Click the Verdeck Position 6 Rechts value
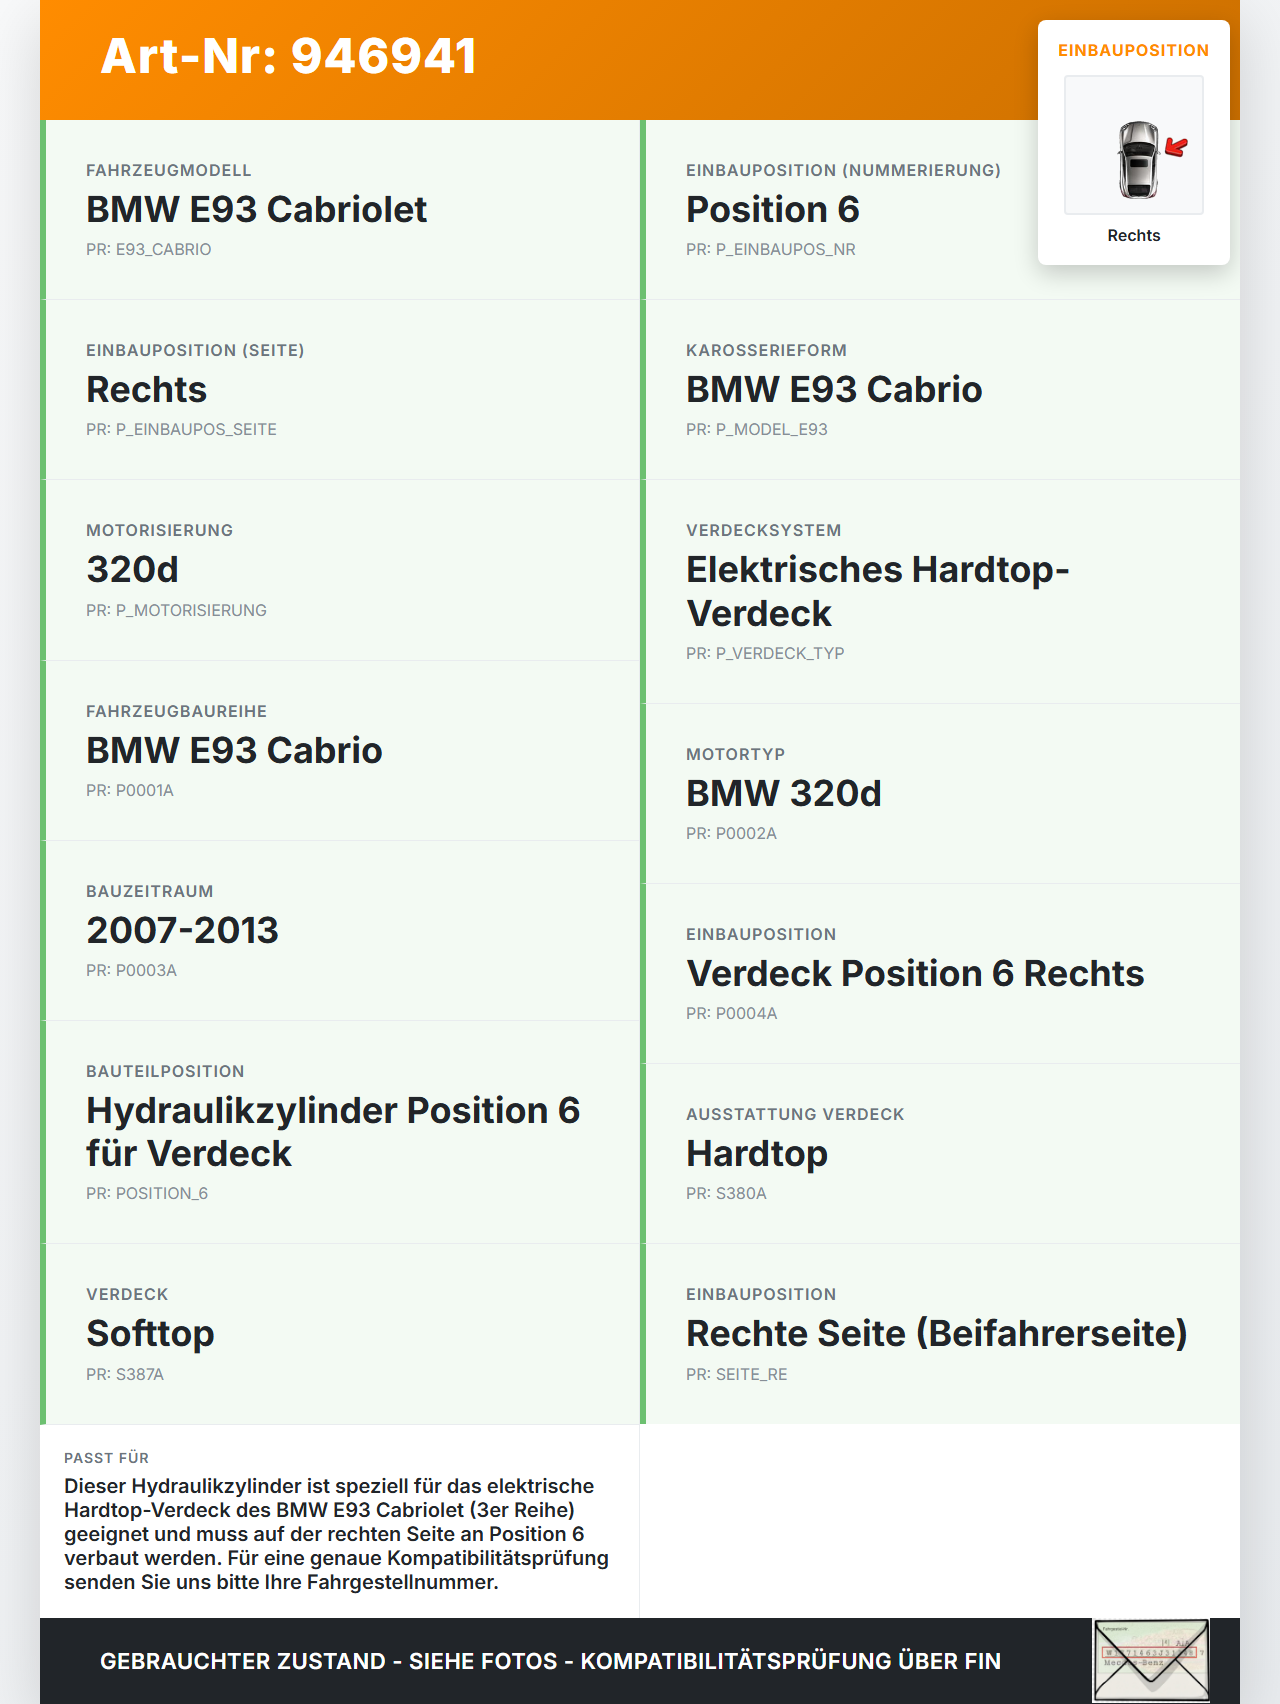This screenshot has width=1280, height=1704. click(x=915, y=973)
